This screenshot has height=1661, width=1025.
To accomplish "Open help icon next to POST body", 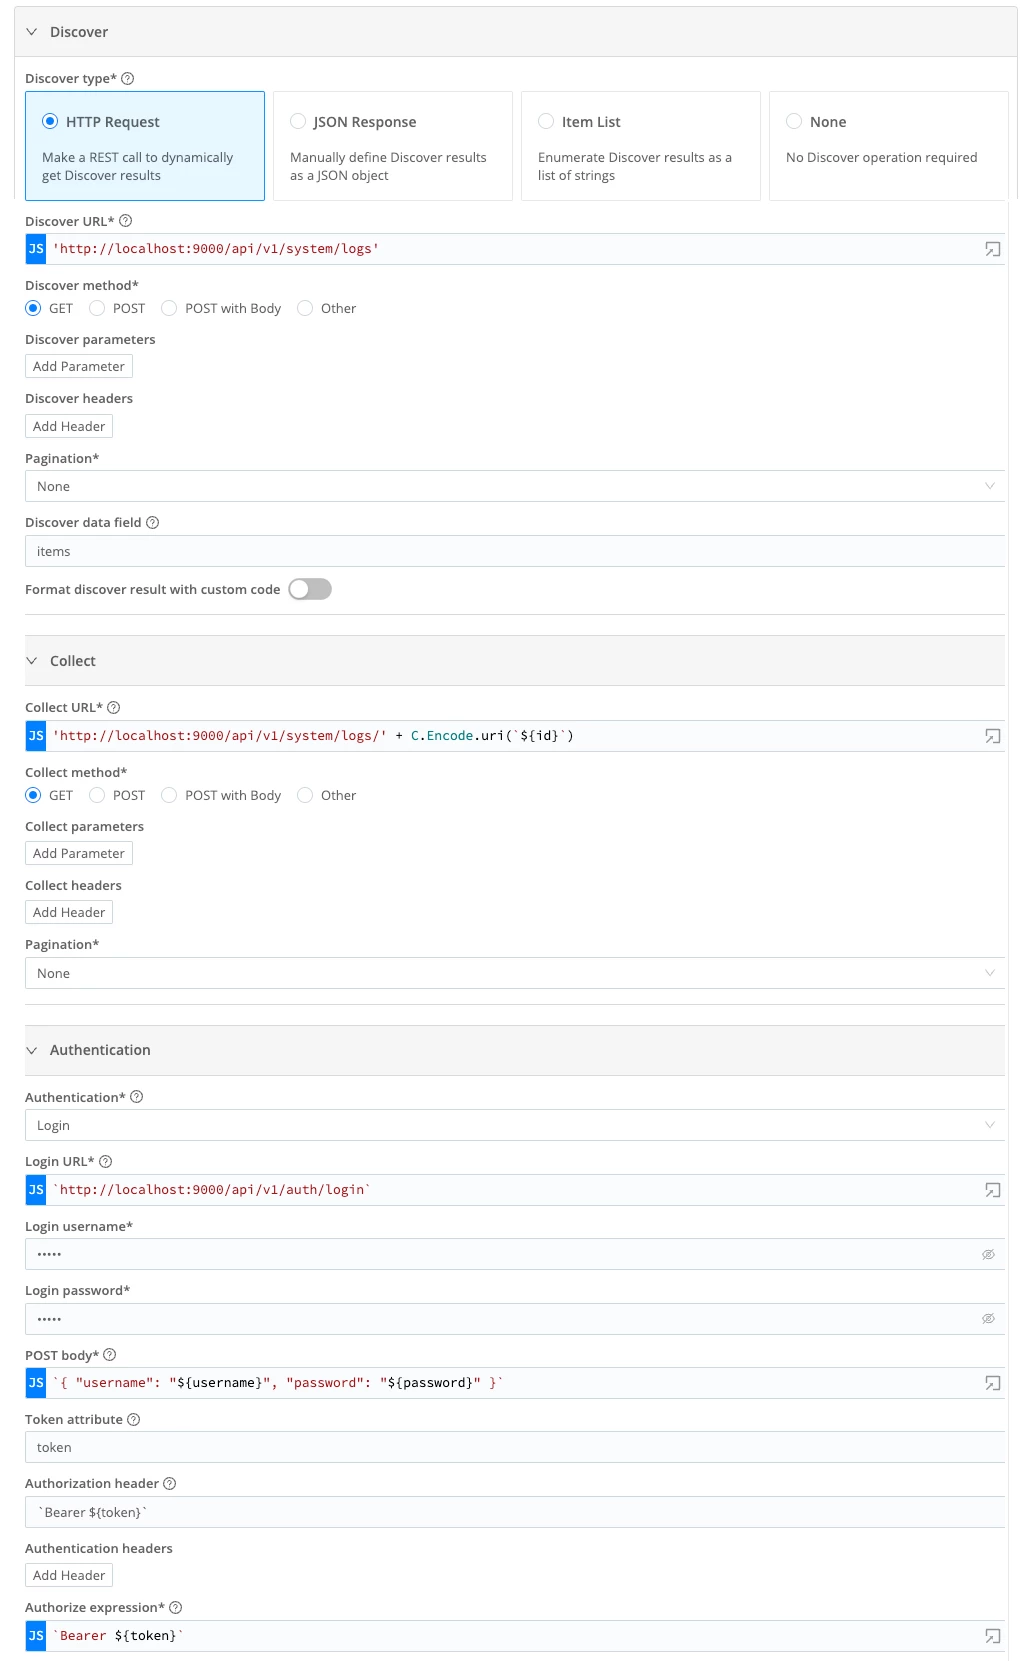I will coord(110,1355).
